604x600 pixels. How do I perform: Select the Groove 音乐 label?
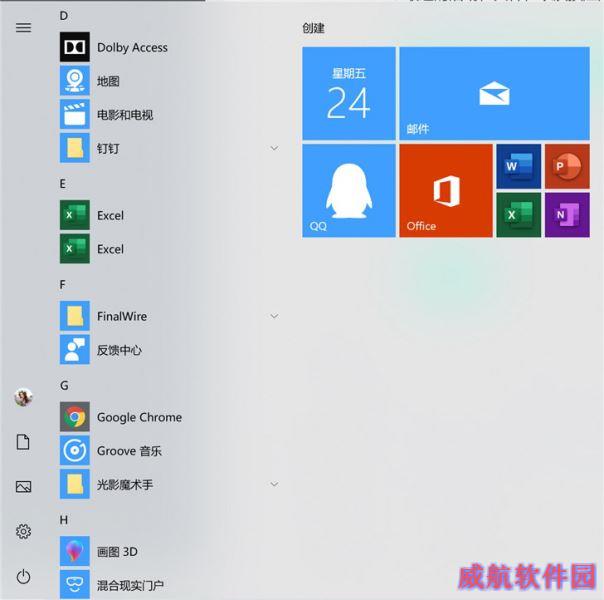(129, 451)
